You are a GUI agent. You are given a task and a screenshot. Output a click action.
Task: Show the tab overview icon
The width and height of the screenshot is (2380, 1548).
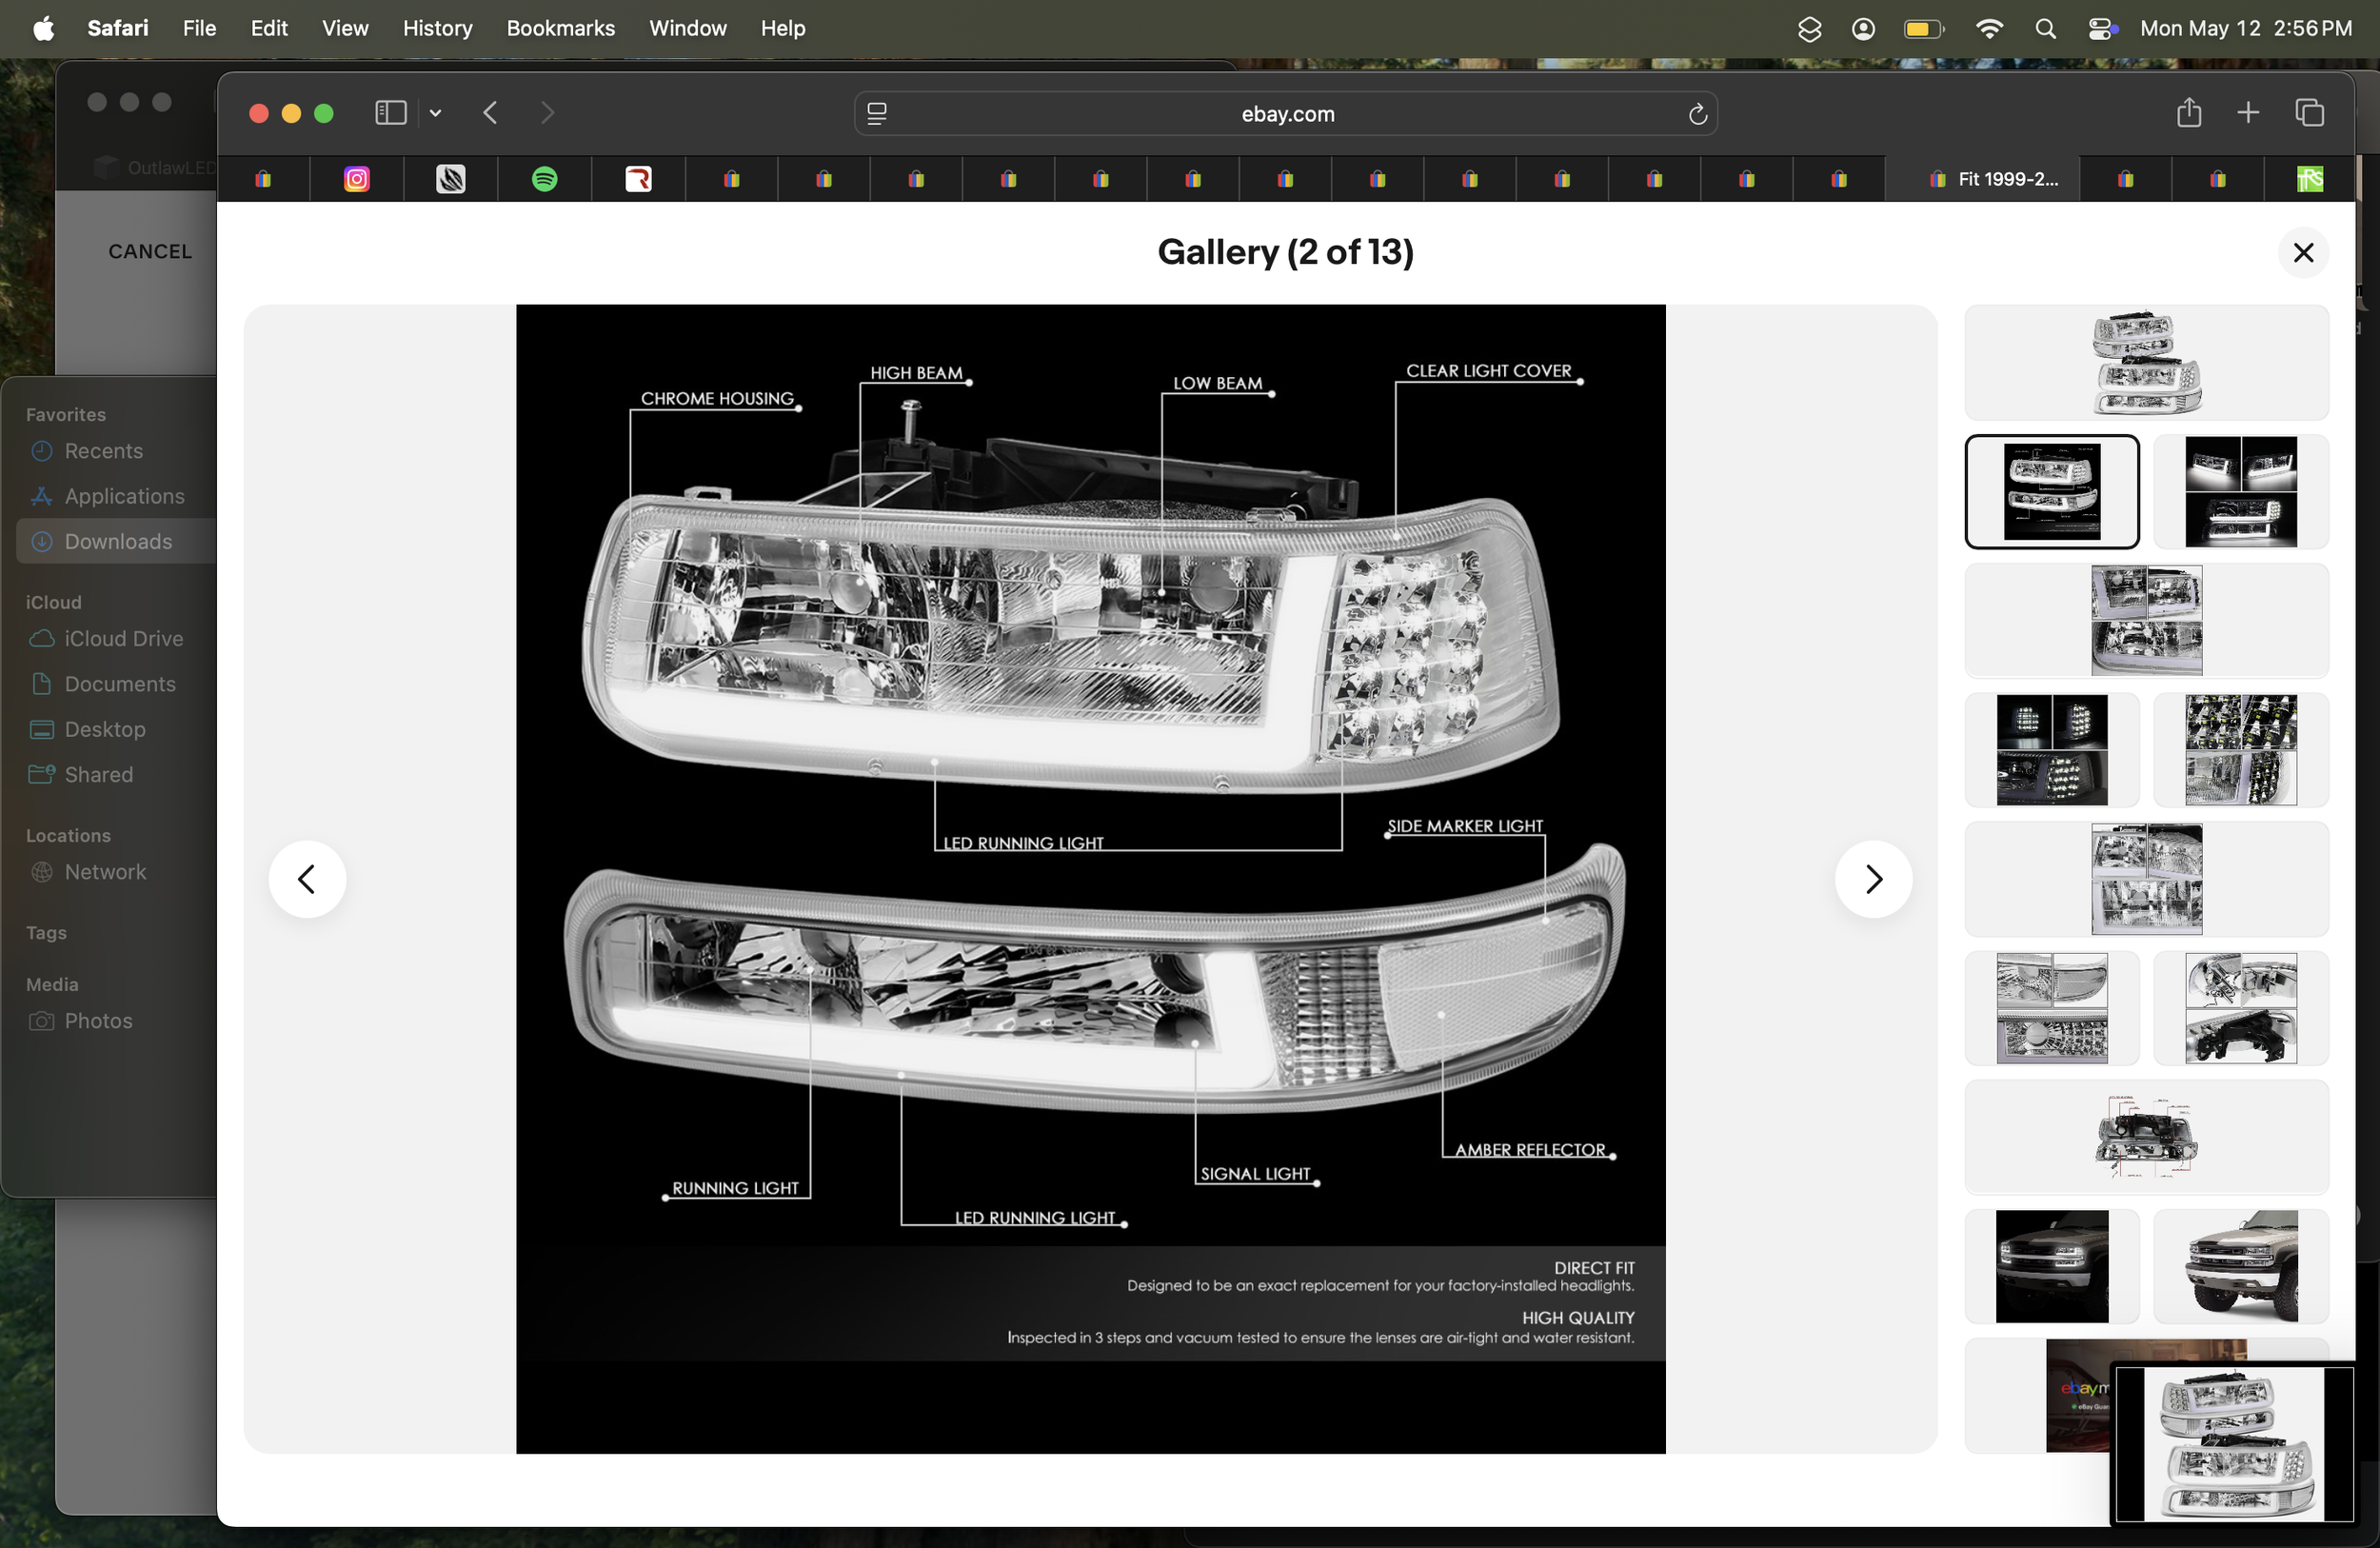click(2309, 113)
